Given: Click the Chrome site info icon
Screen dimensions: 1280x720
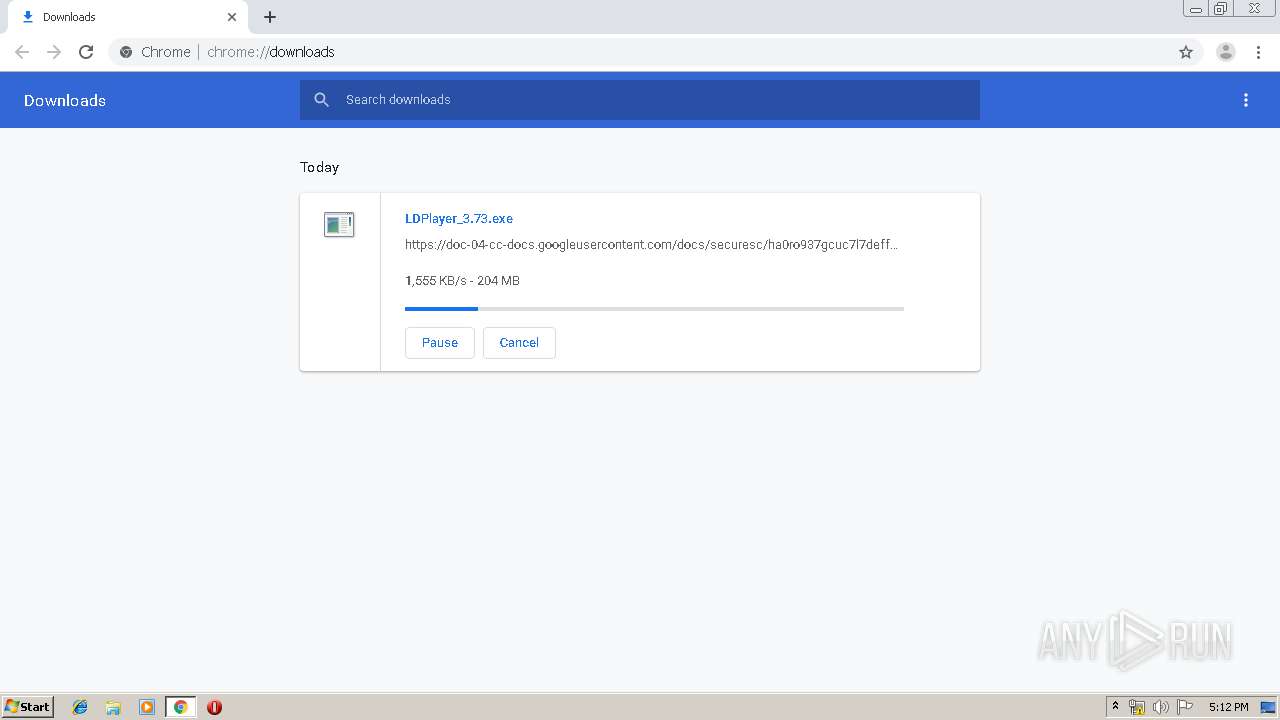Looking at the screenshot, I should pyautogui.click(x=126, y=52).
